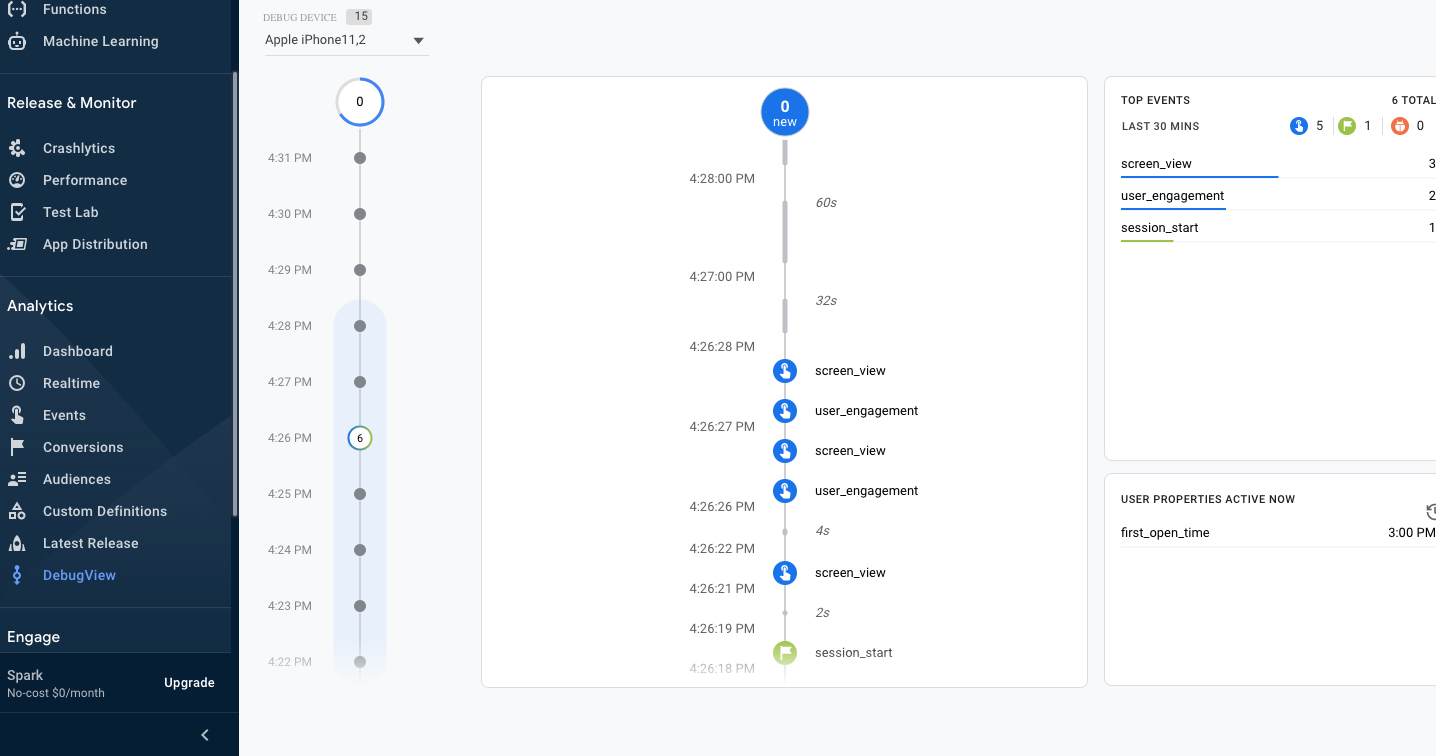Select the 4:26 PM minute marker with 6 events

click(x=360, y=438)
